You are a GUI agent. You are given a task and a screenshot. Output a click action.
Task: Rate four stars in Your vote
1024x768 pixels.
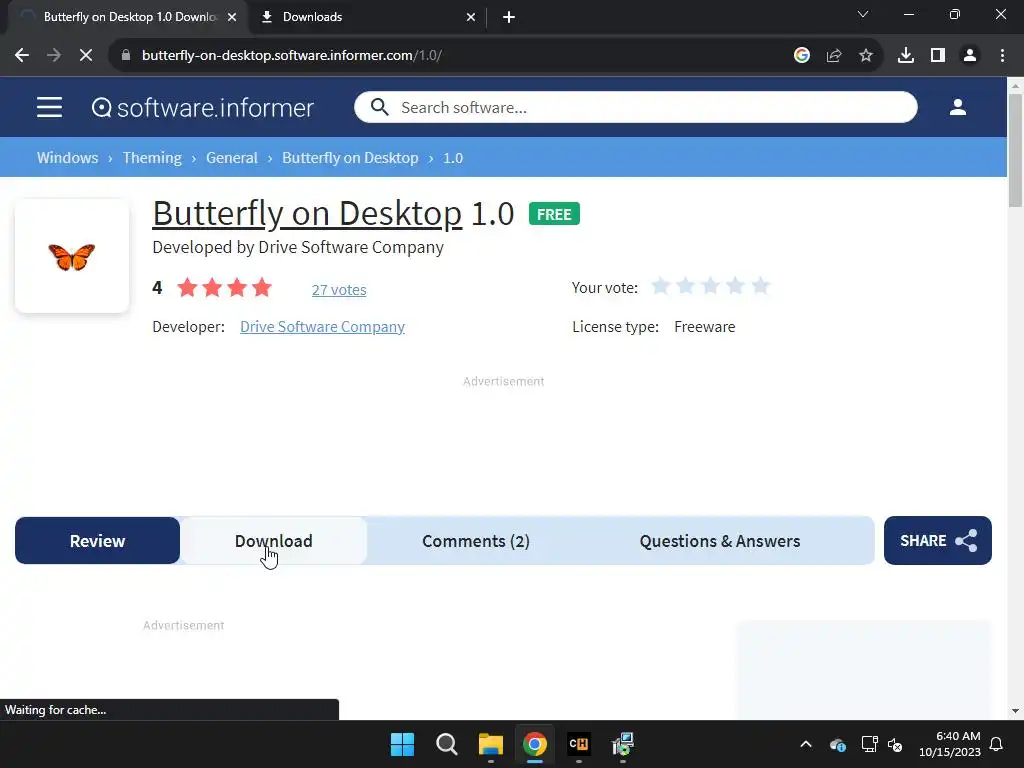(x=735, y=286)
